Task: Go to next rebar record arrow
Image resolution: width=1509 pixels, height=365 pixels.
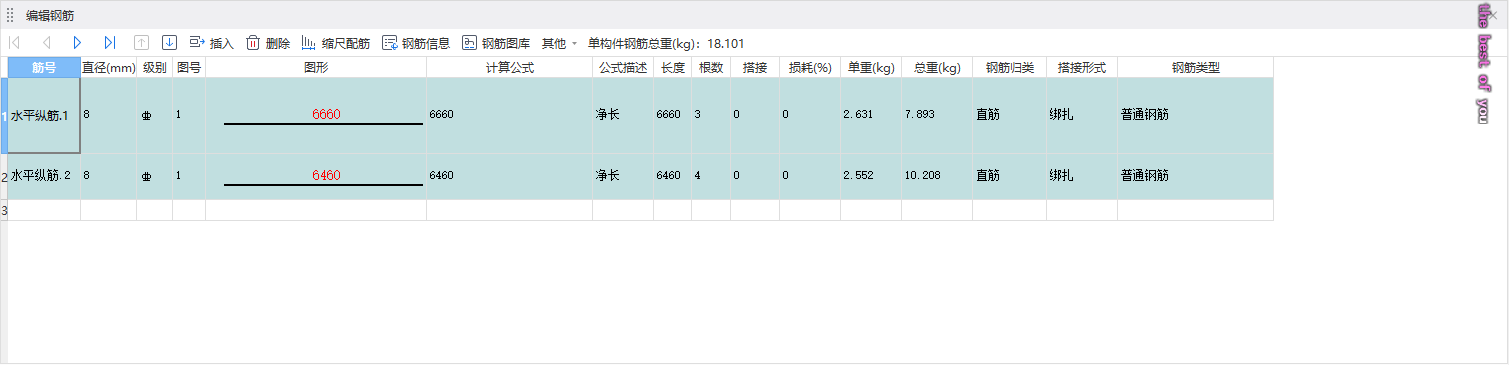Action: tap(77, 43)
